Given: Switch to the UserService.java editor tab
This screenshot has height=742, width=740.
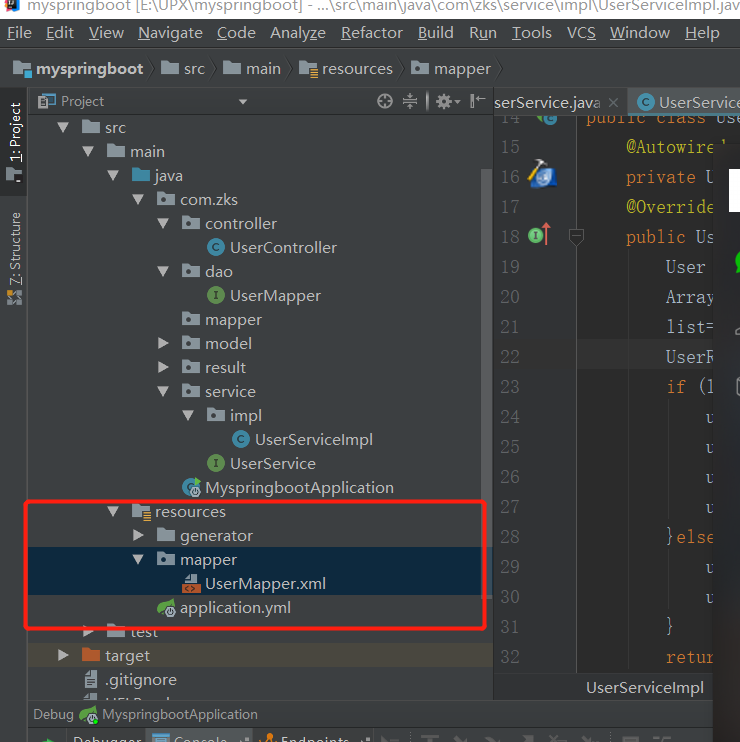Looking at the screenshot, I should (547, 102).
